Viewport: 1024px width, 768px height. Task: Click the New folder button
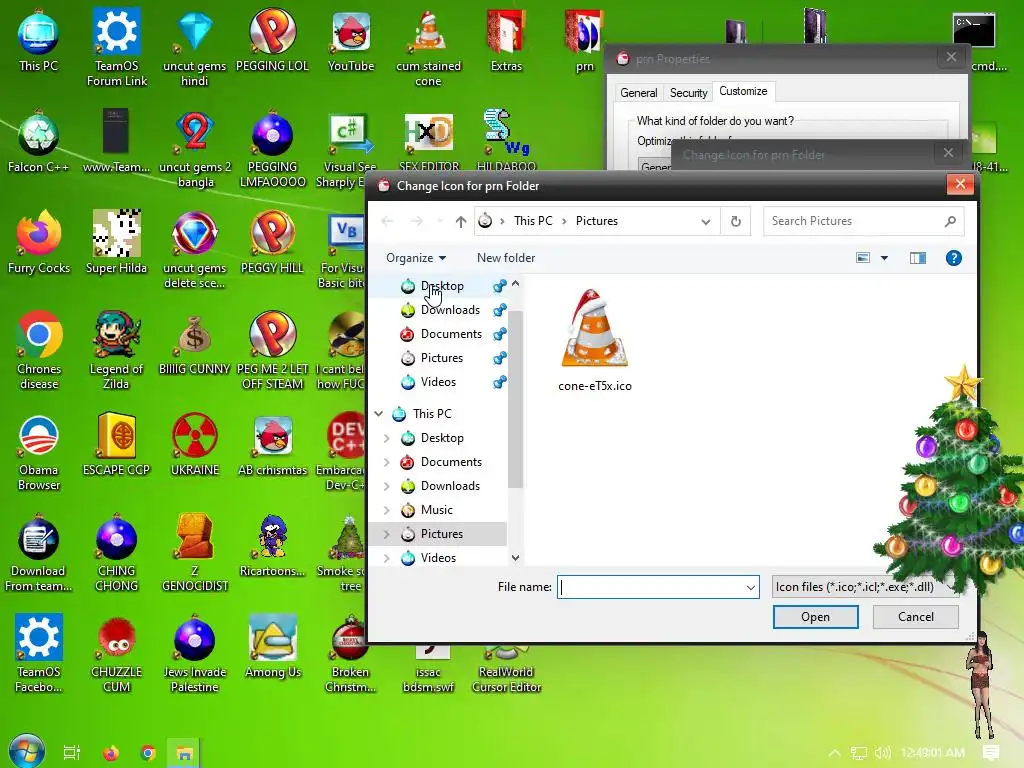pos(505,258)
